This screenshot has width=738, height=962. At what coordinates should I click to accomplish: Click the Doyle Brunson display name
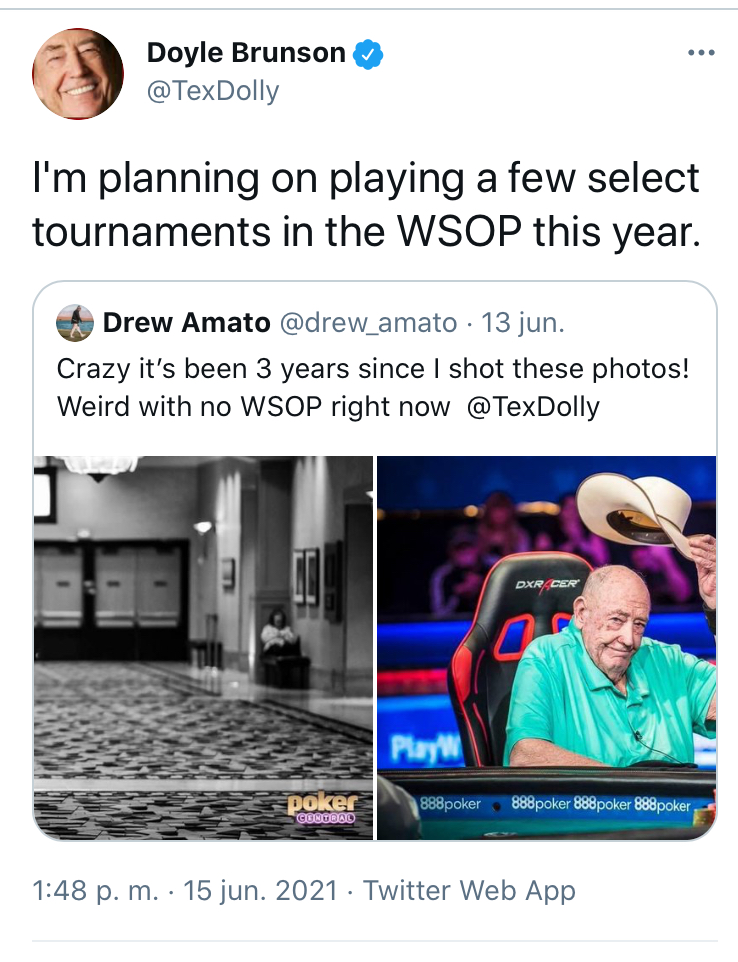[x=246, y=53]
